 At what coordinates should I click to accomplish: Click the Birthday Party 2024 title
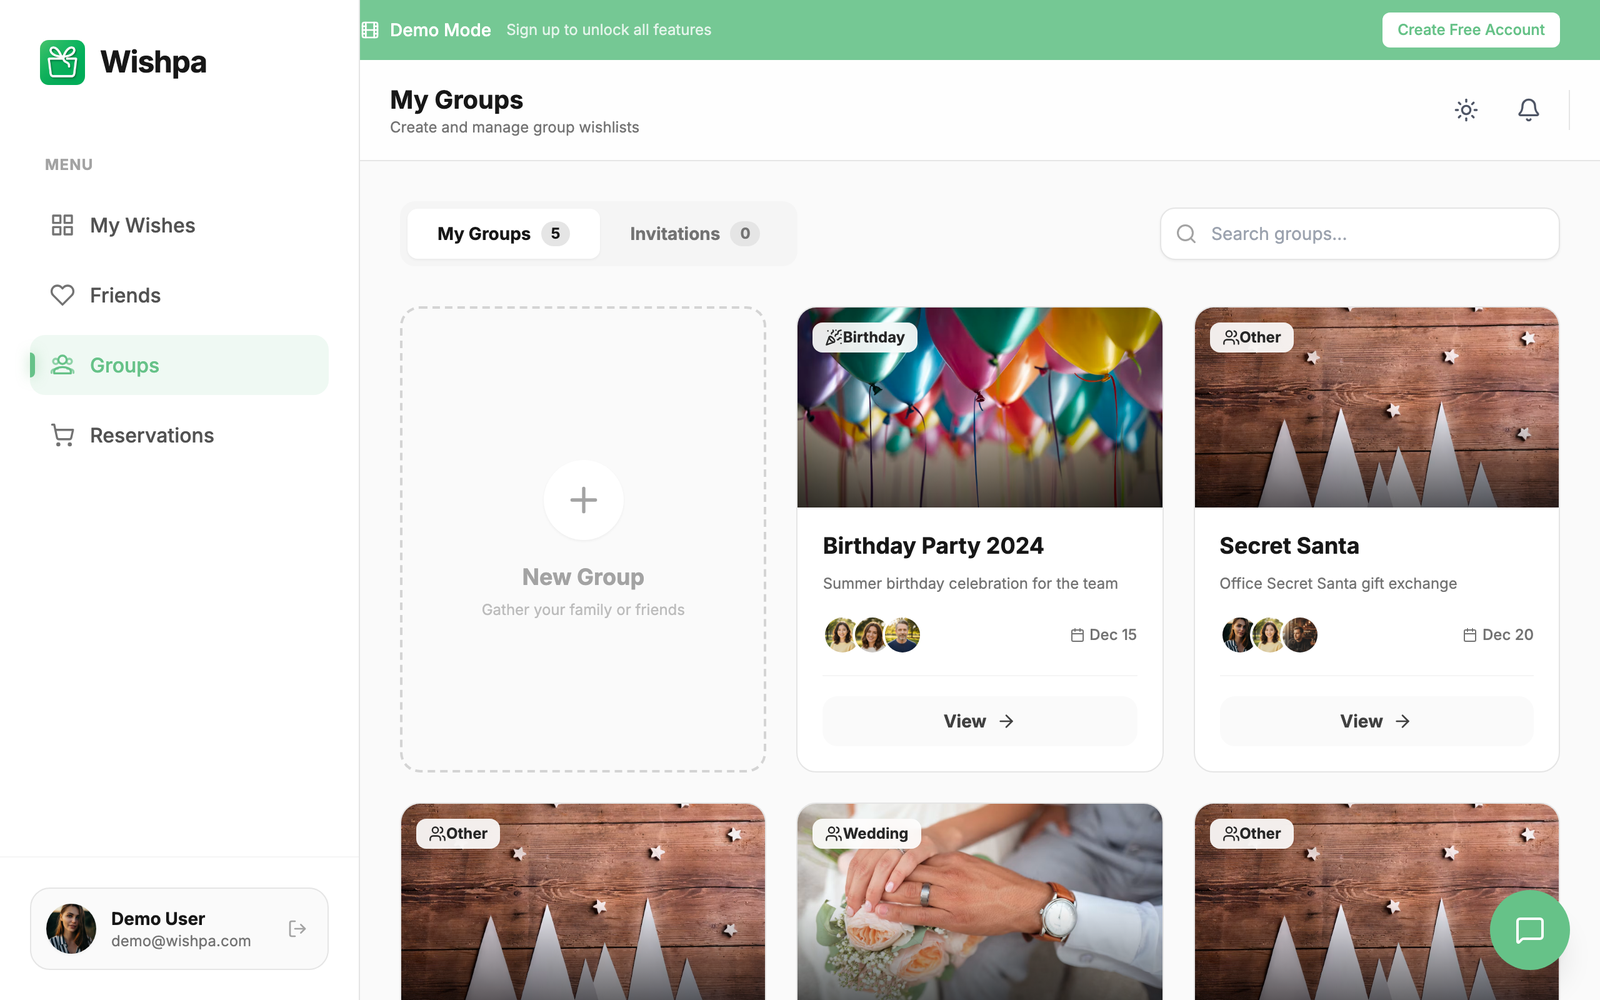(x=933, y=546)
